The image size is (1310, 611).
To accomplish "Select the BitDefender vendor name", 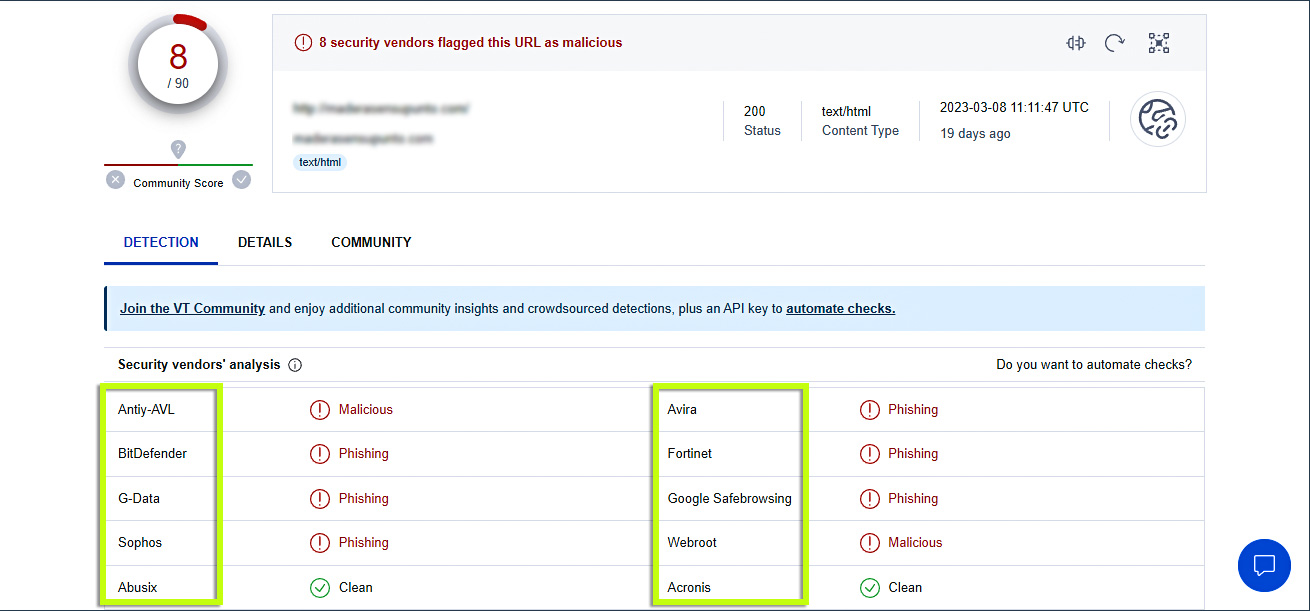I will click(152, 453).
